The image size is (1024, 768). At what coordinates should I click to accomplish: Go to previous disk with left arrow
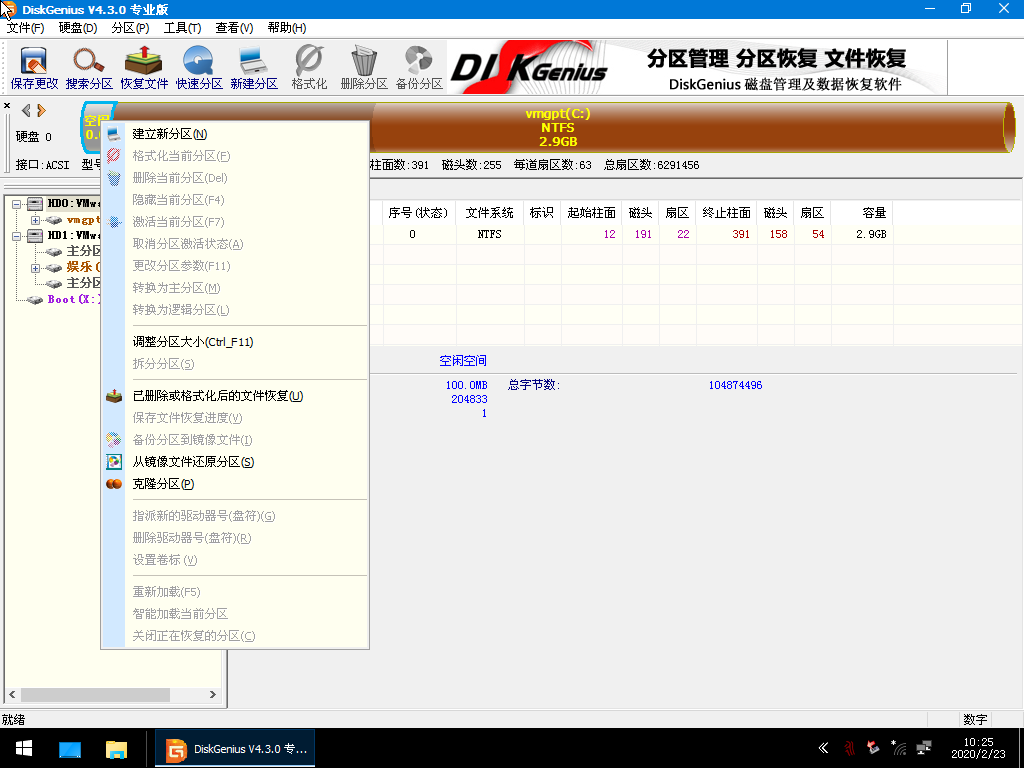point(26,110)
